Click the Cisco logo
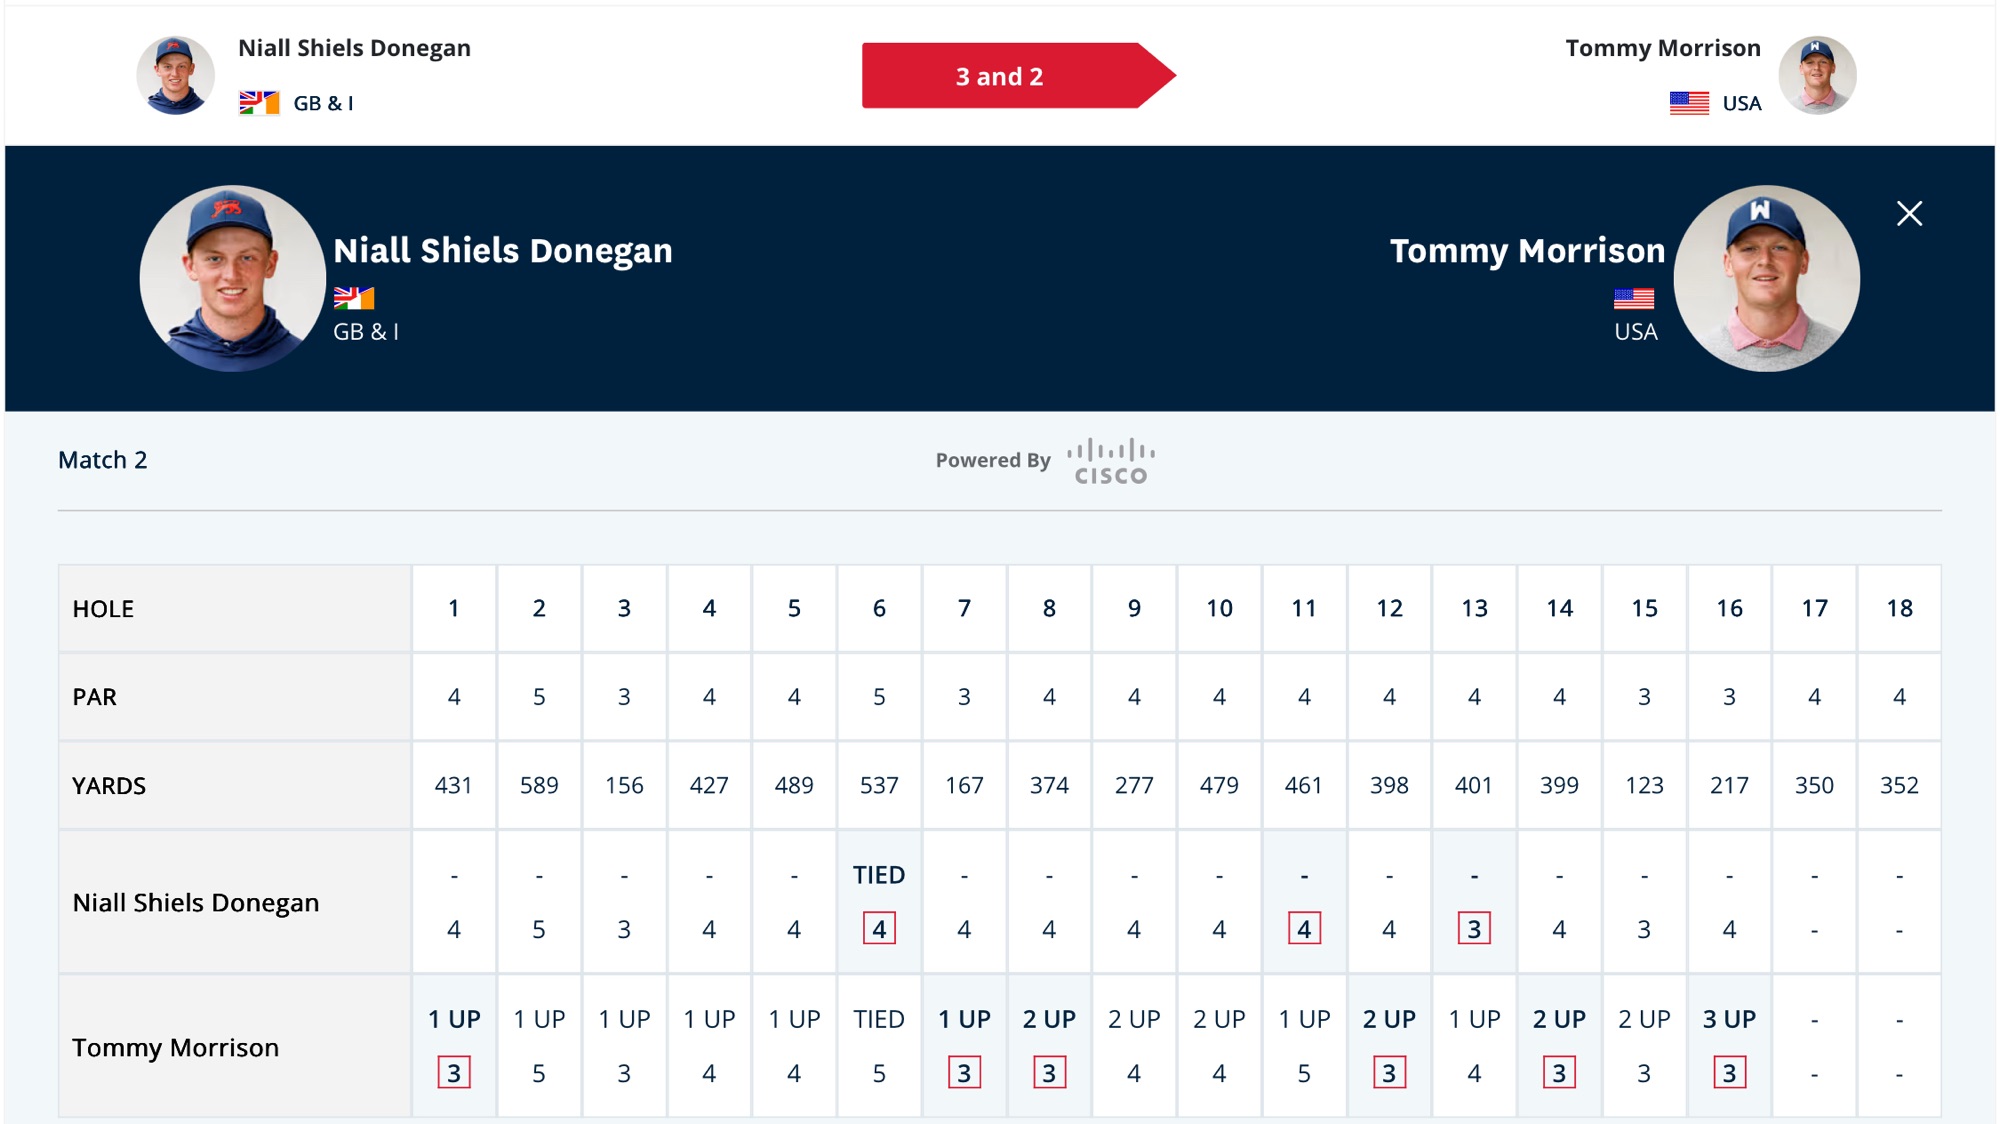The image size is (2000, 1124). (x=1111, y=461)
